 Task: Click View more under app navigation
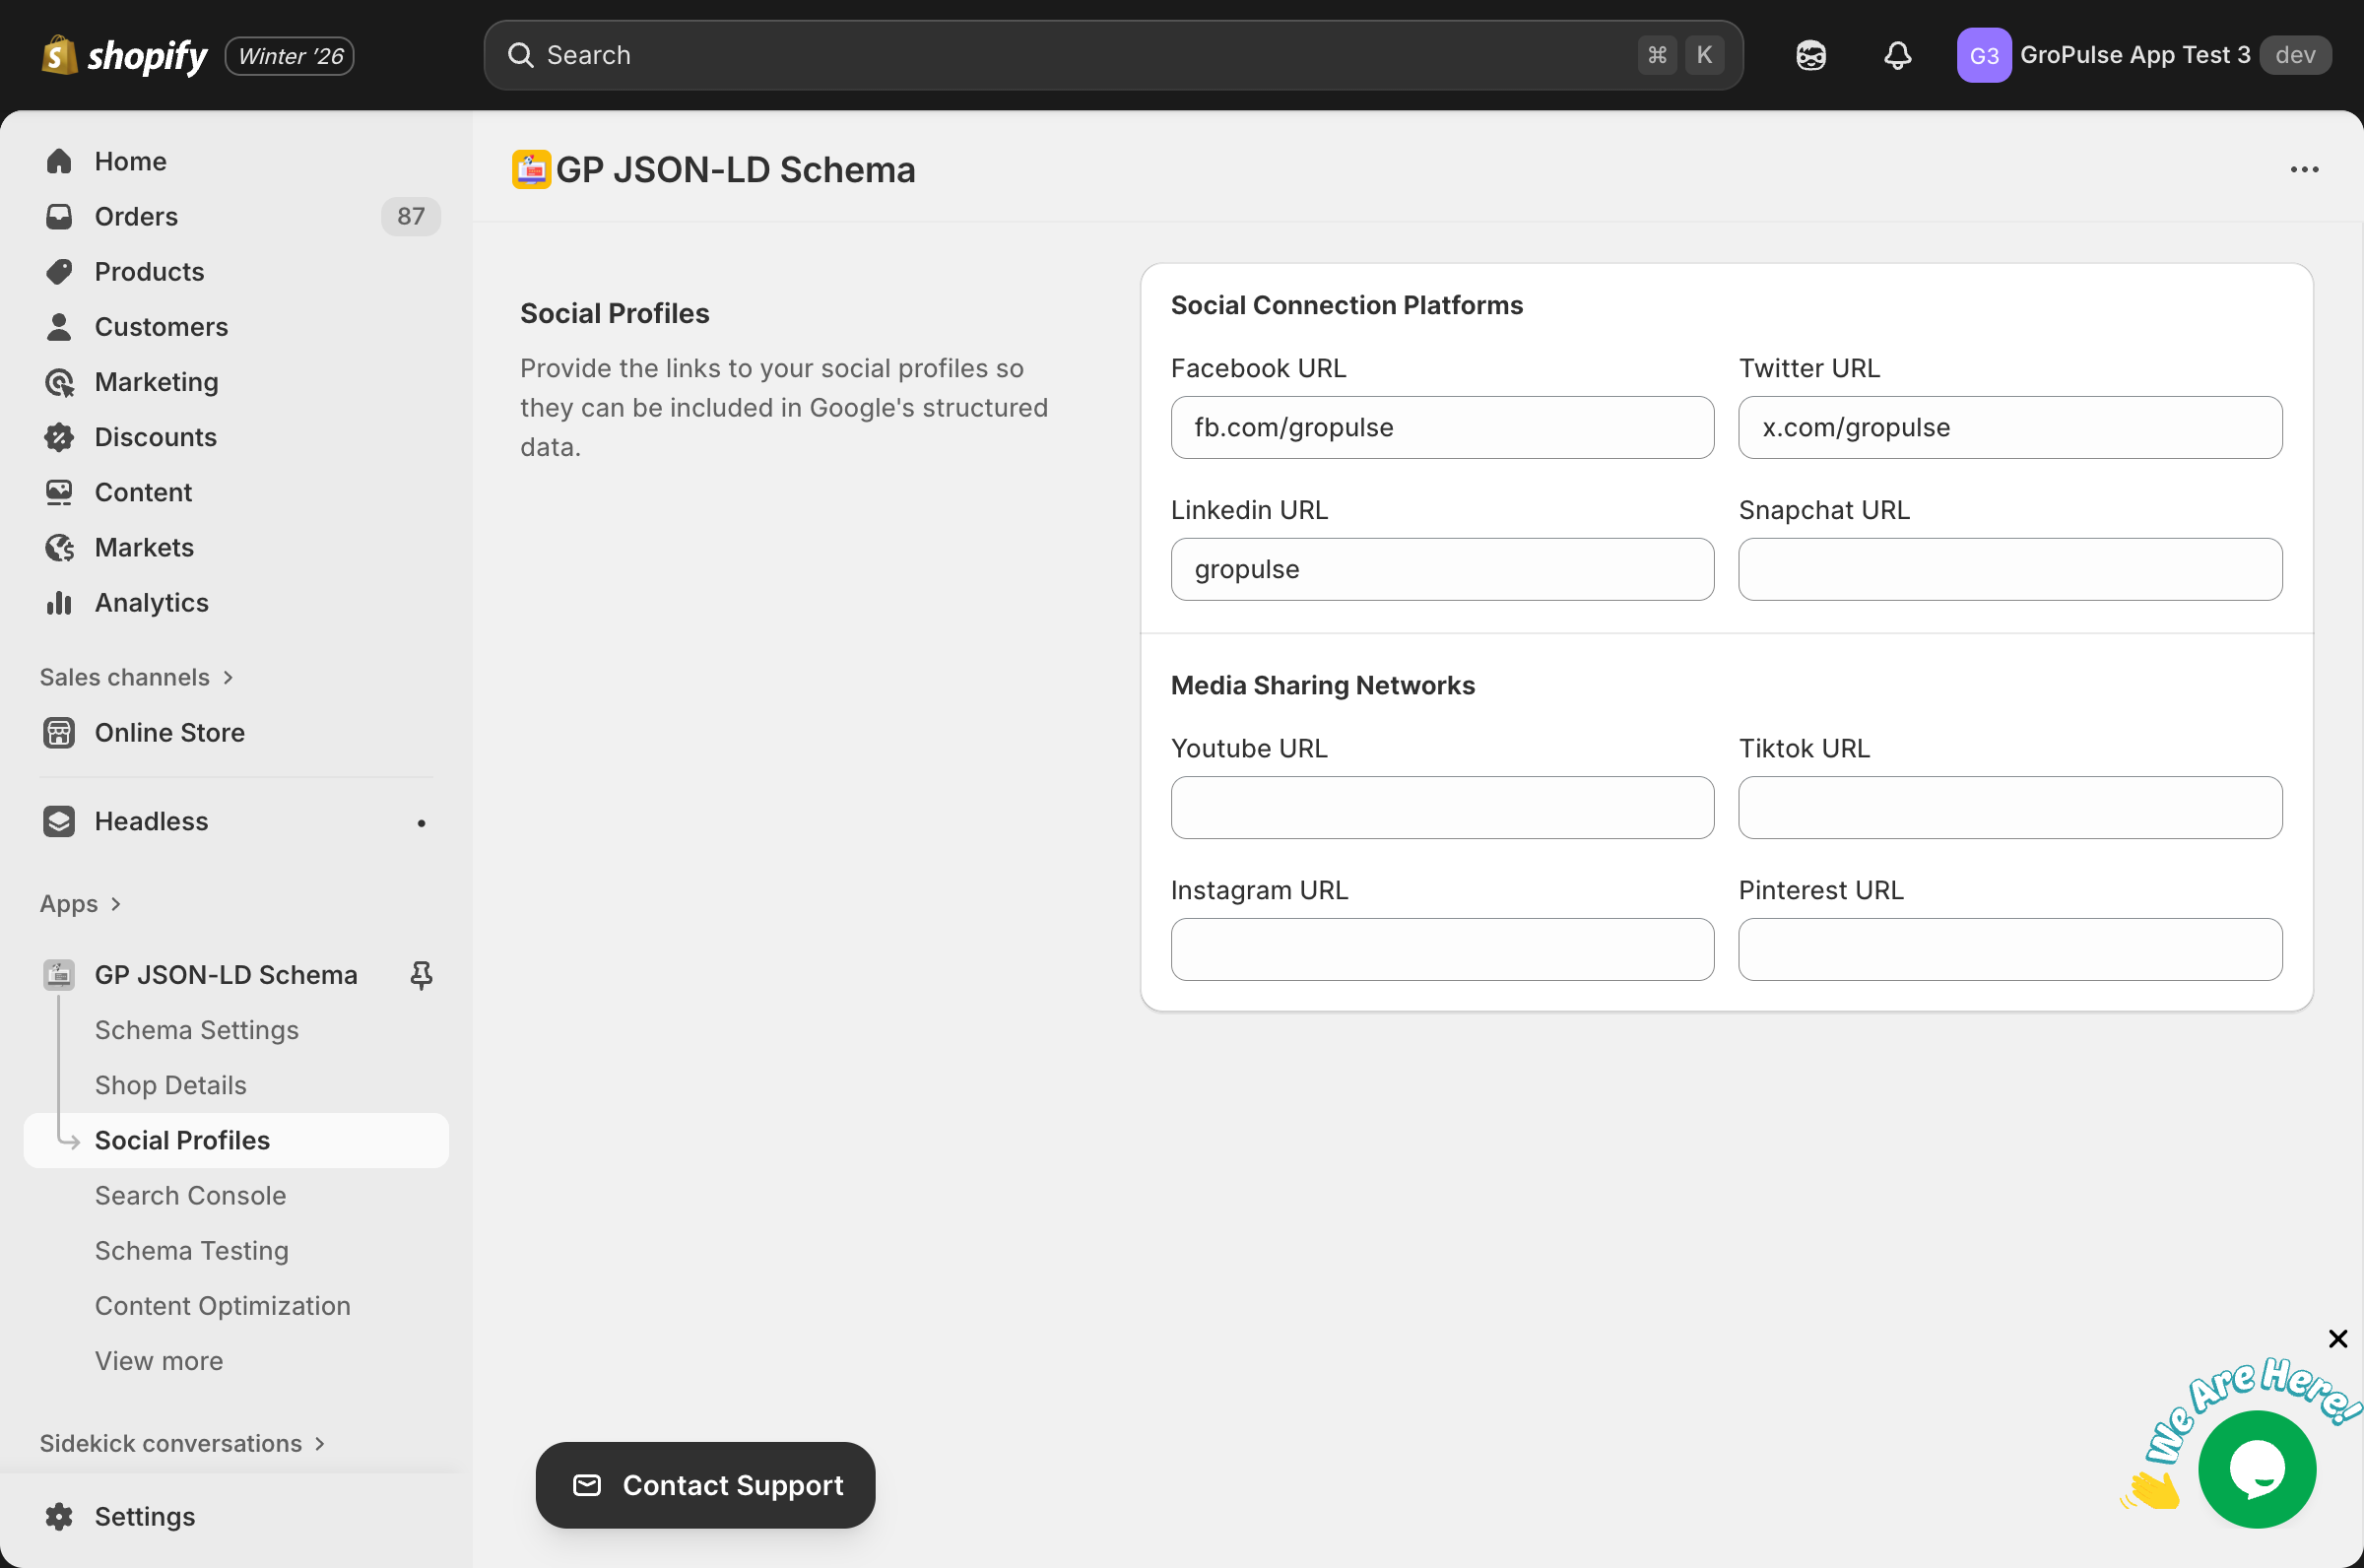tap(158, 1361)
